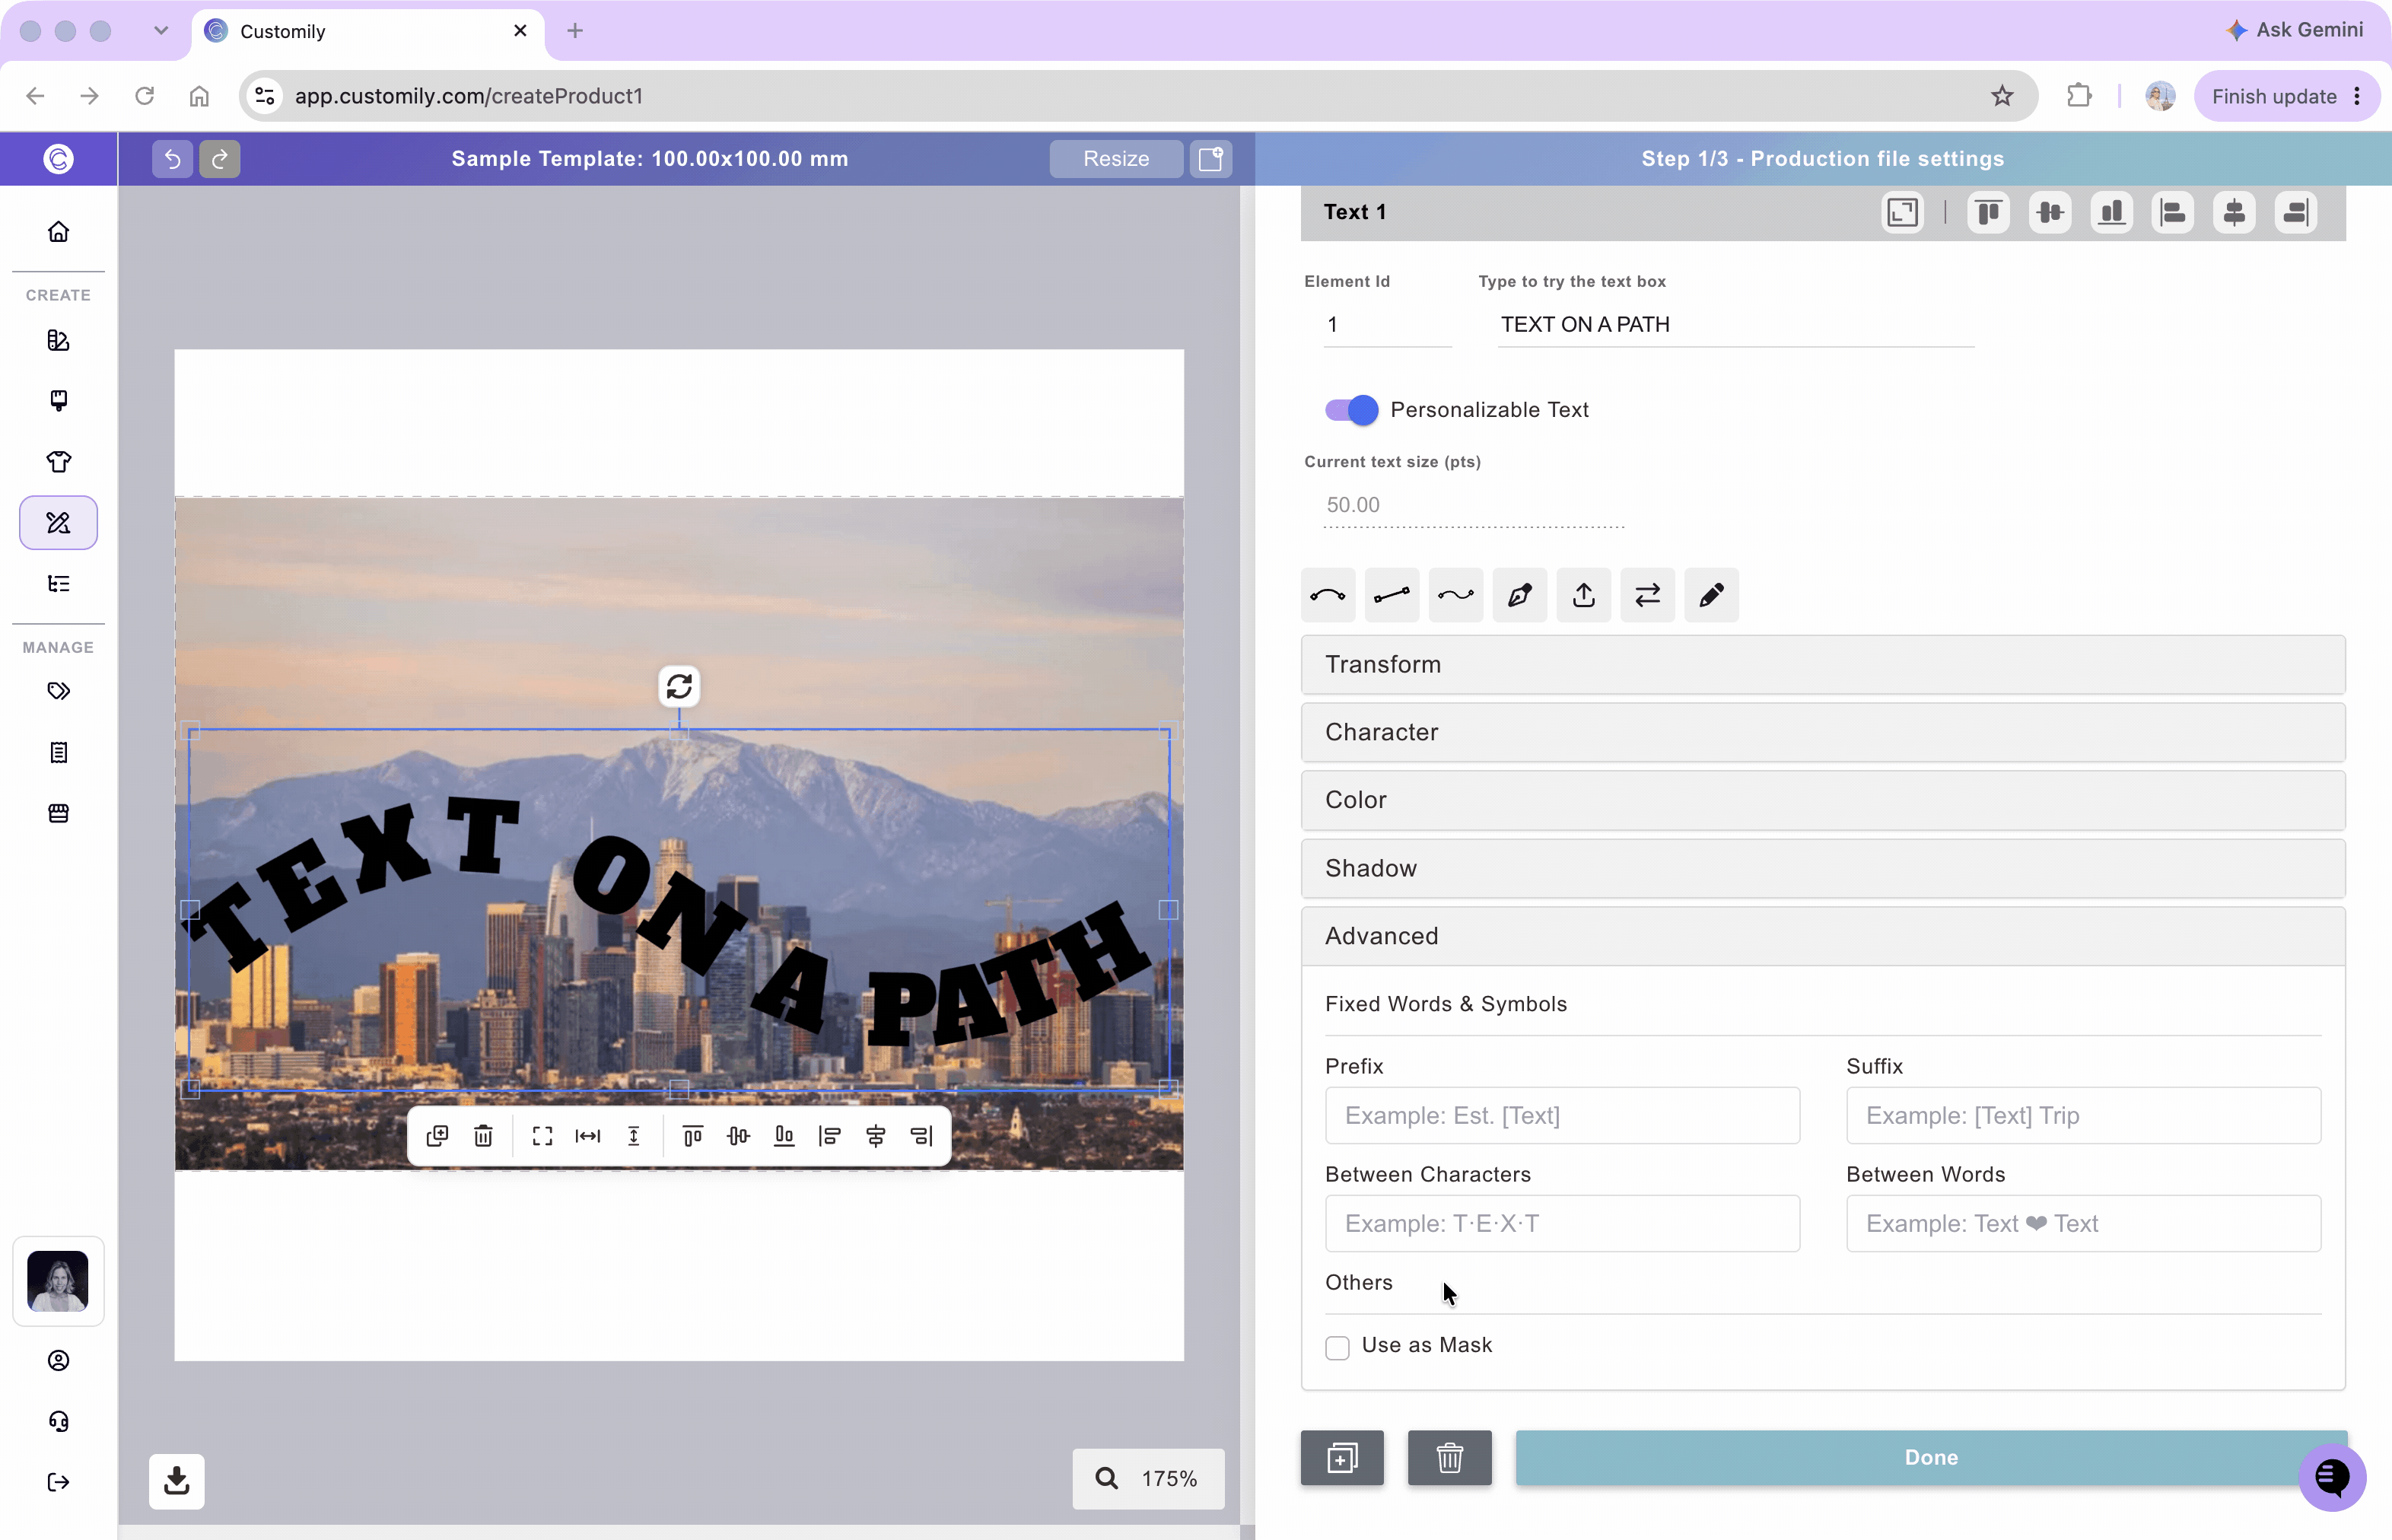Collapse the Advanced section
Image resolution: width=2392 pixels, height=1540 pixels.
(x=1823, y=936)
